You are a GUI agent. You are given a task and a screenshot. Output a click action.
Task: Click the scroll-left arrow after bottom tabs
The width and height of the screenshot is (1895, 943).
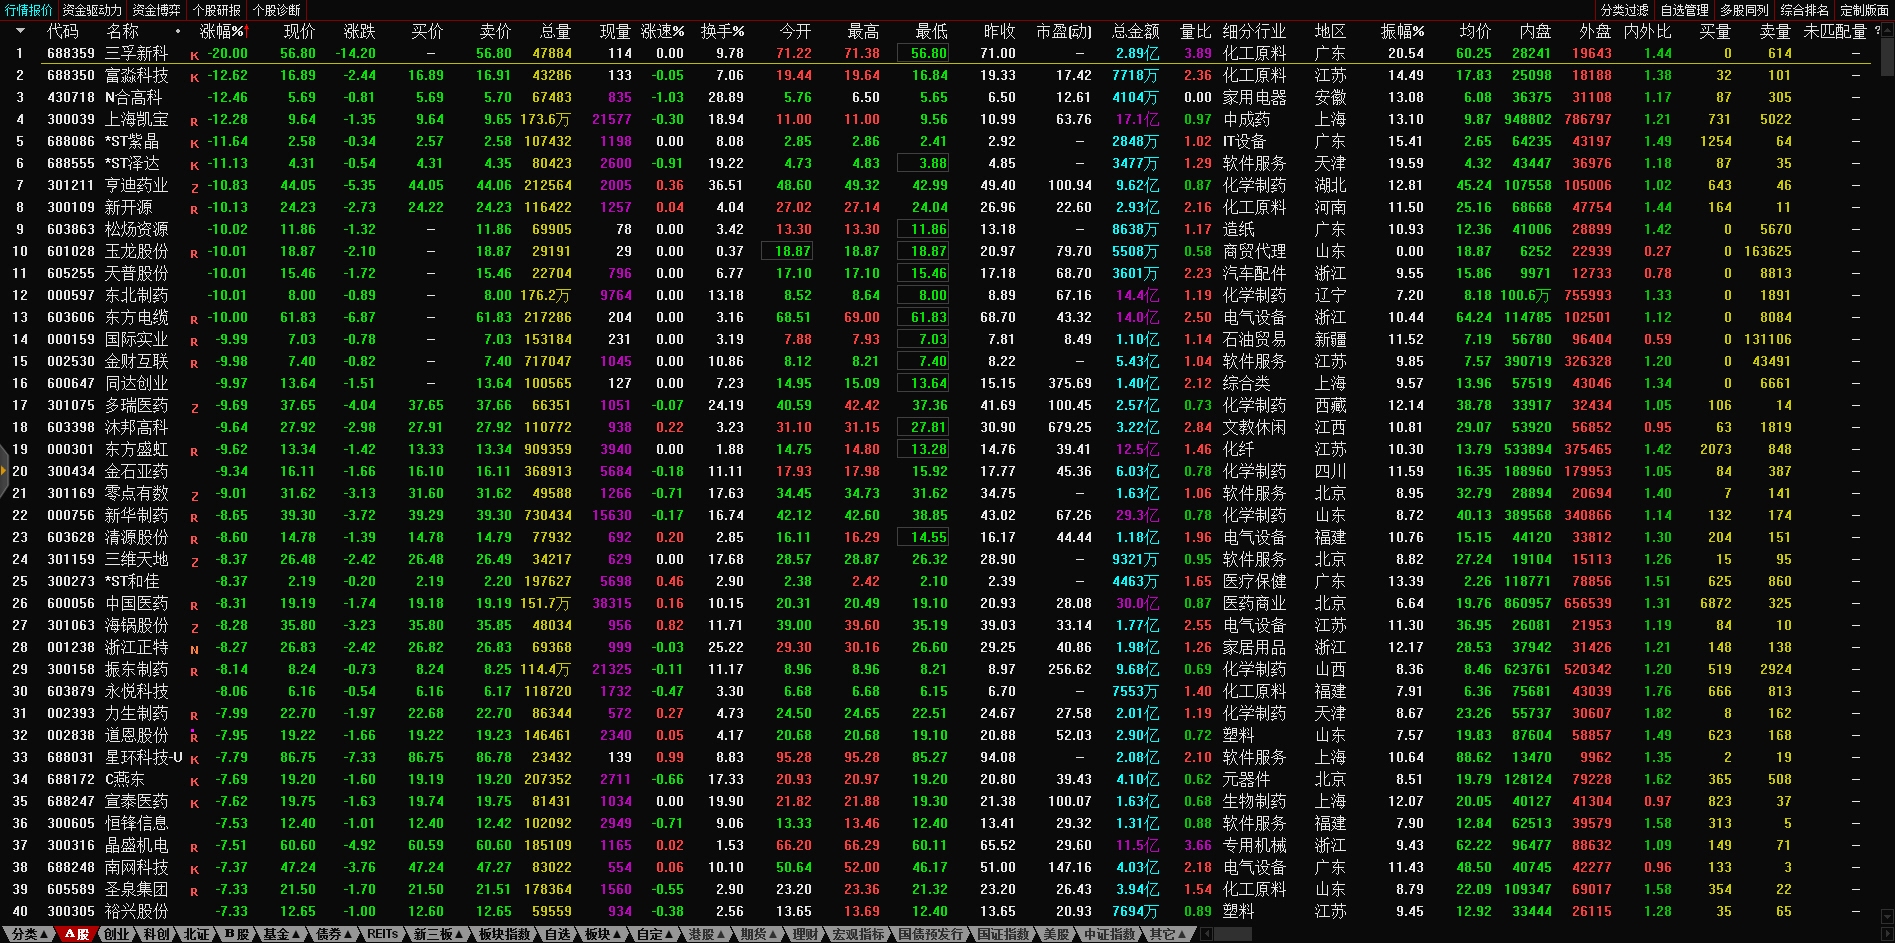[1207, 934]
